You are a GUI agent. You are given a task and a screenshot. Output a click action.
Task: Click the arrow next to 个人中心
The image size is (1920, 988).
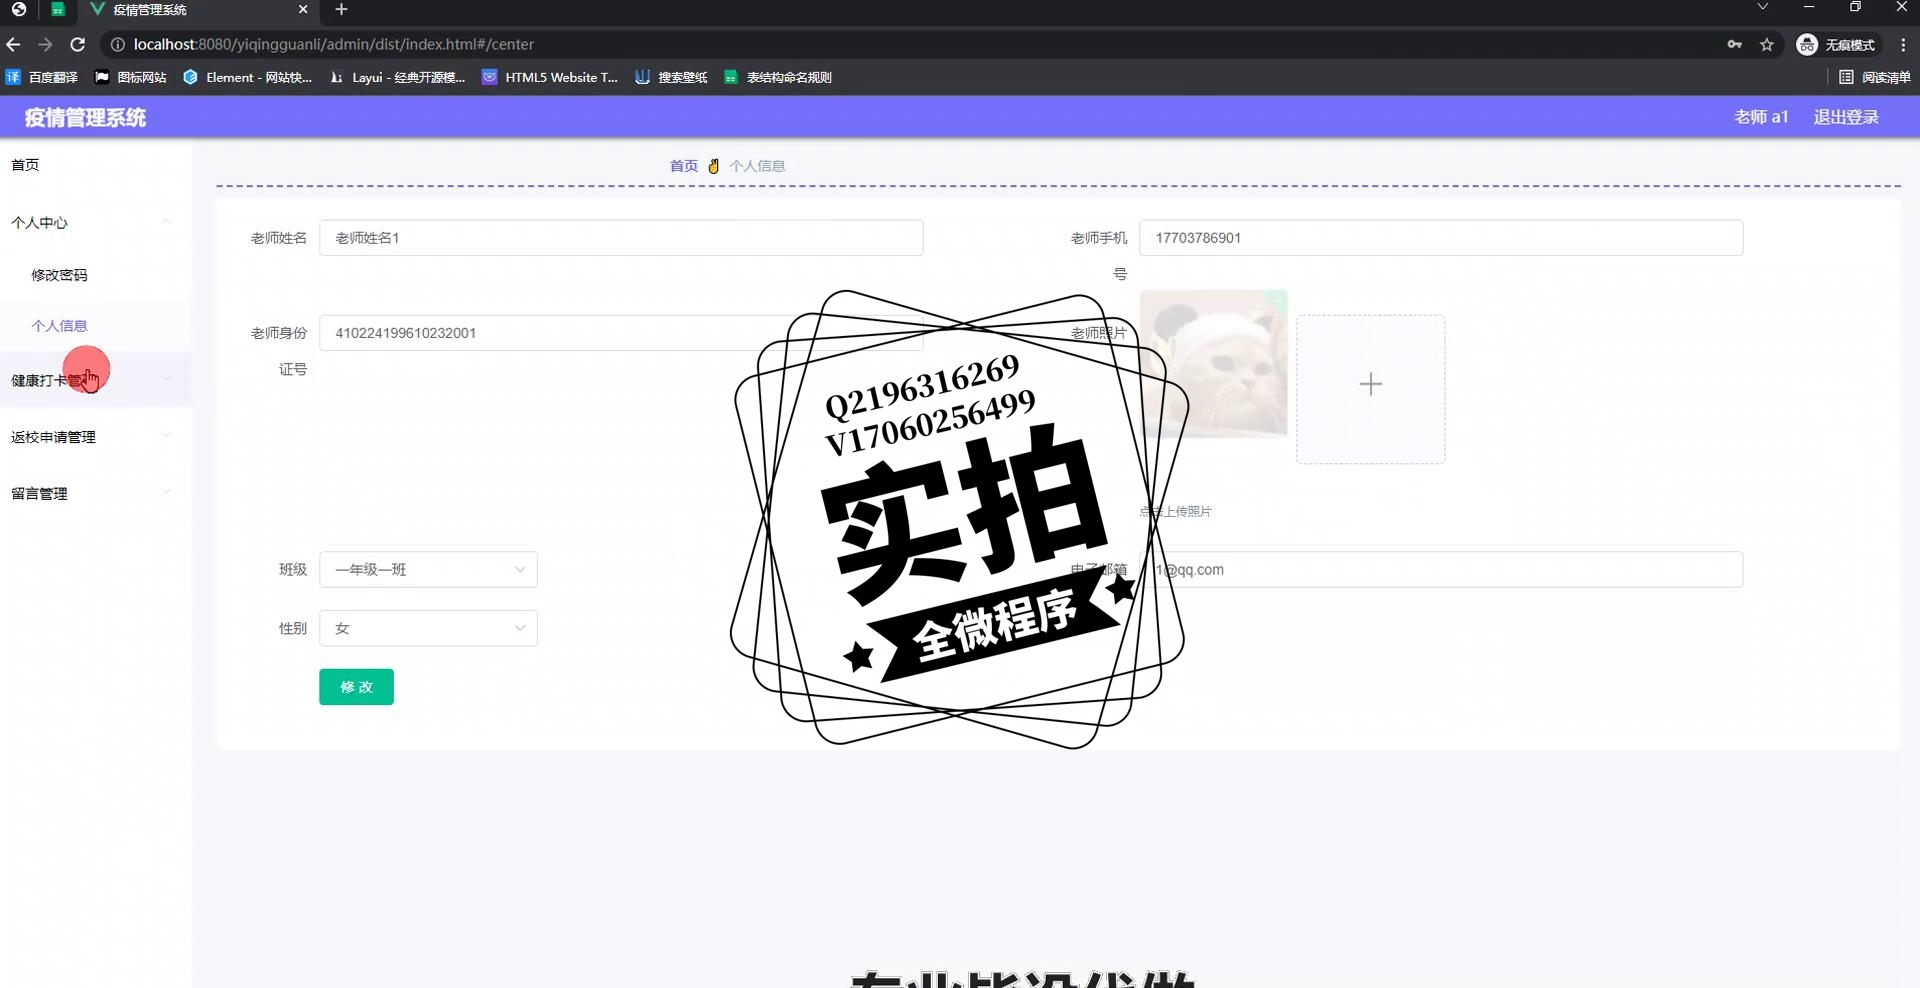166,222
